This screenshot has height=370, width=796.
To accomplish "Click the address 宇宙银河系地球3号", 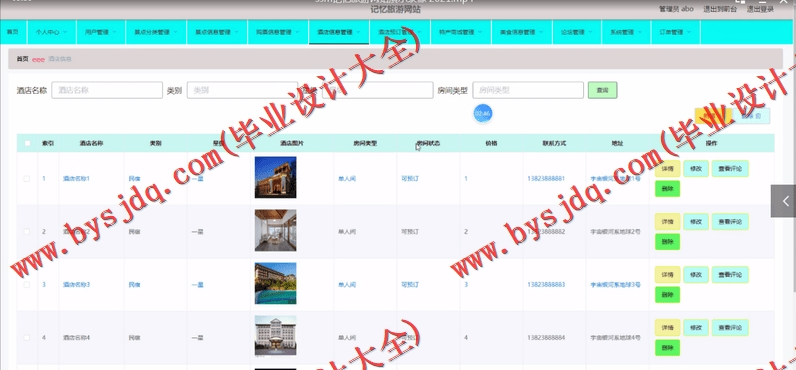I will [615, 285].
